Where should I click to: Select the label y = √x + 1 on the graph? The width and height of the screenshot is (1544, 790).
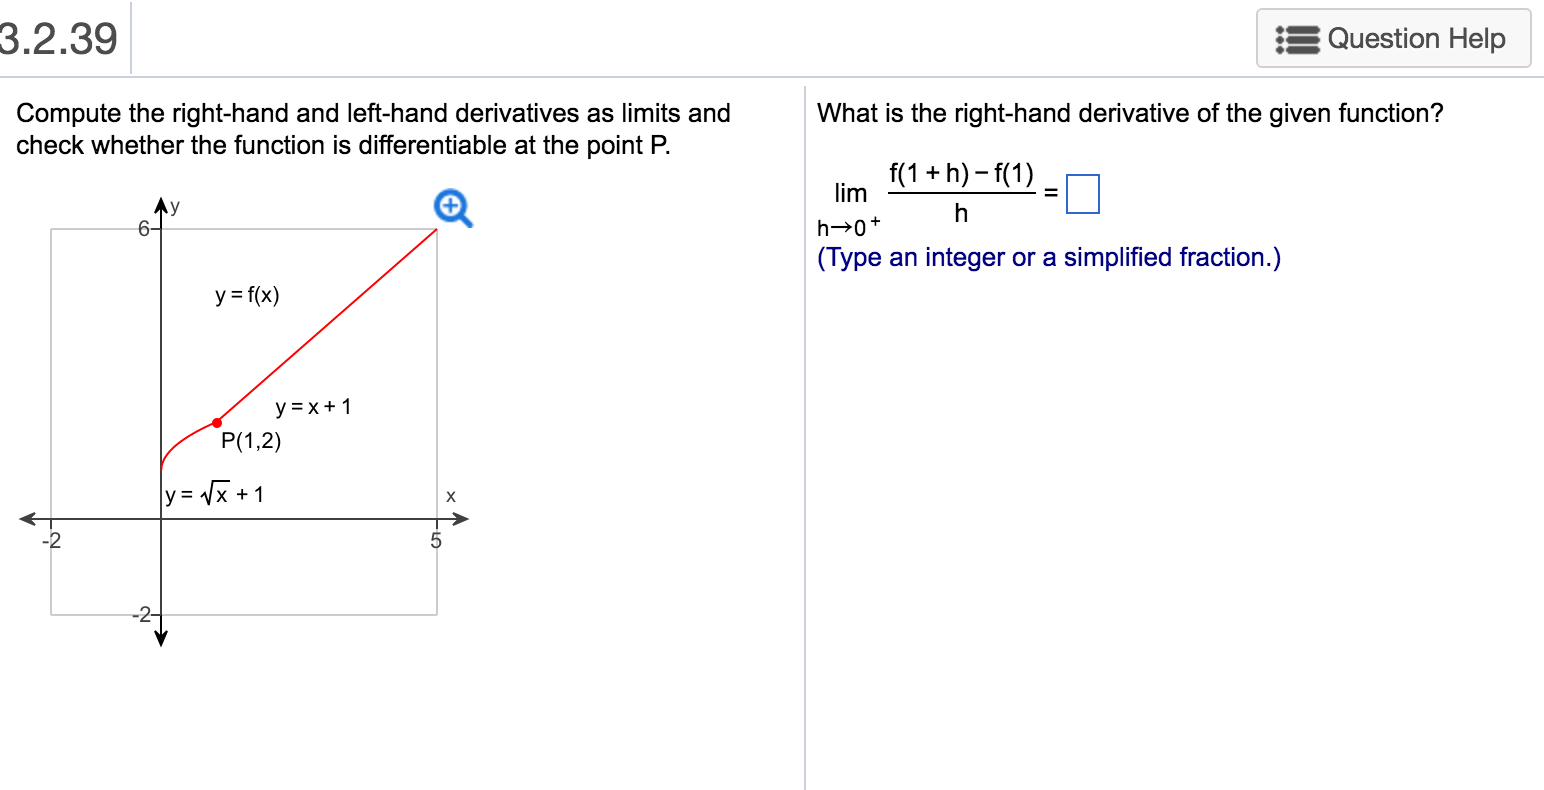click(213, 492)
